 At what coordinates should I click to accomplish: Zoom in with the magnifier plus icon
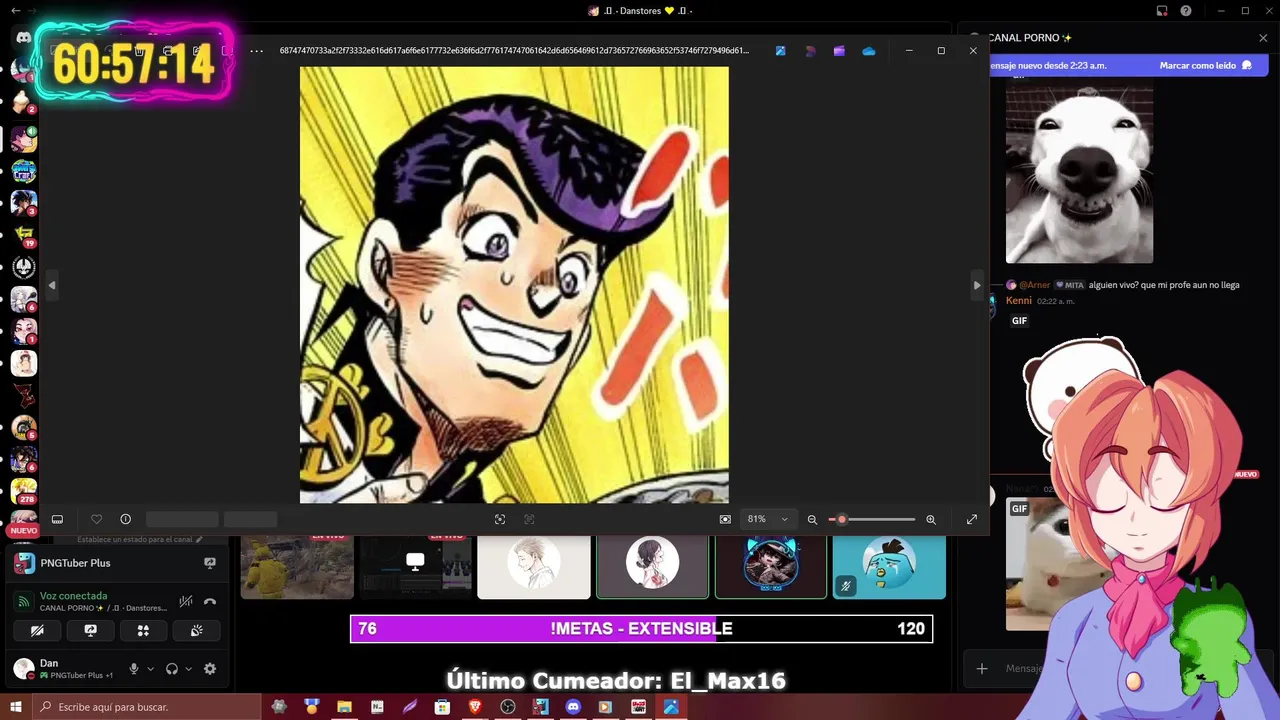point(931,519)
